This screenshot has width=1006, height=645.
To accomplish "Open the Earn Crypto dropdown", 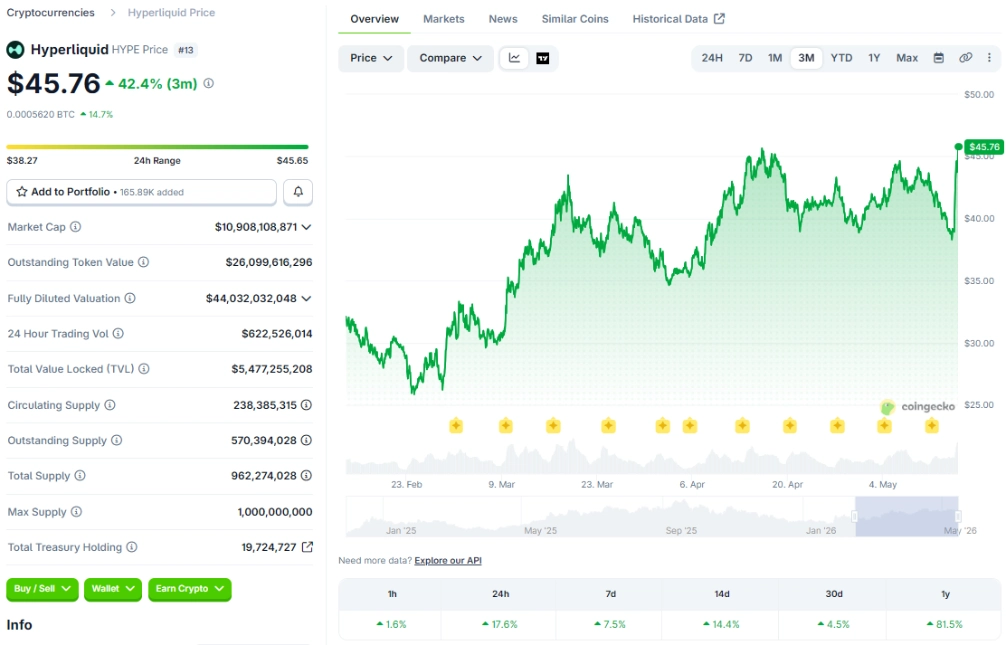I will 190,589.
